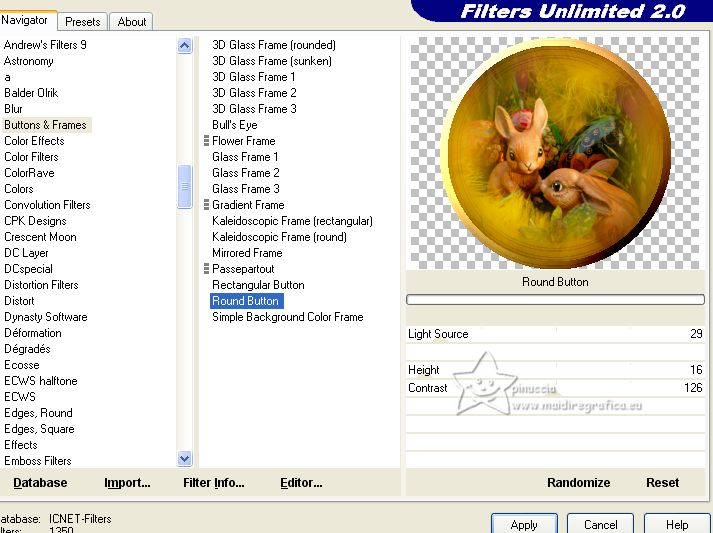Choose the Mirrored Frame filter
Image resolution: width=713 pixels, height=533 pixels.
[247, 253]
